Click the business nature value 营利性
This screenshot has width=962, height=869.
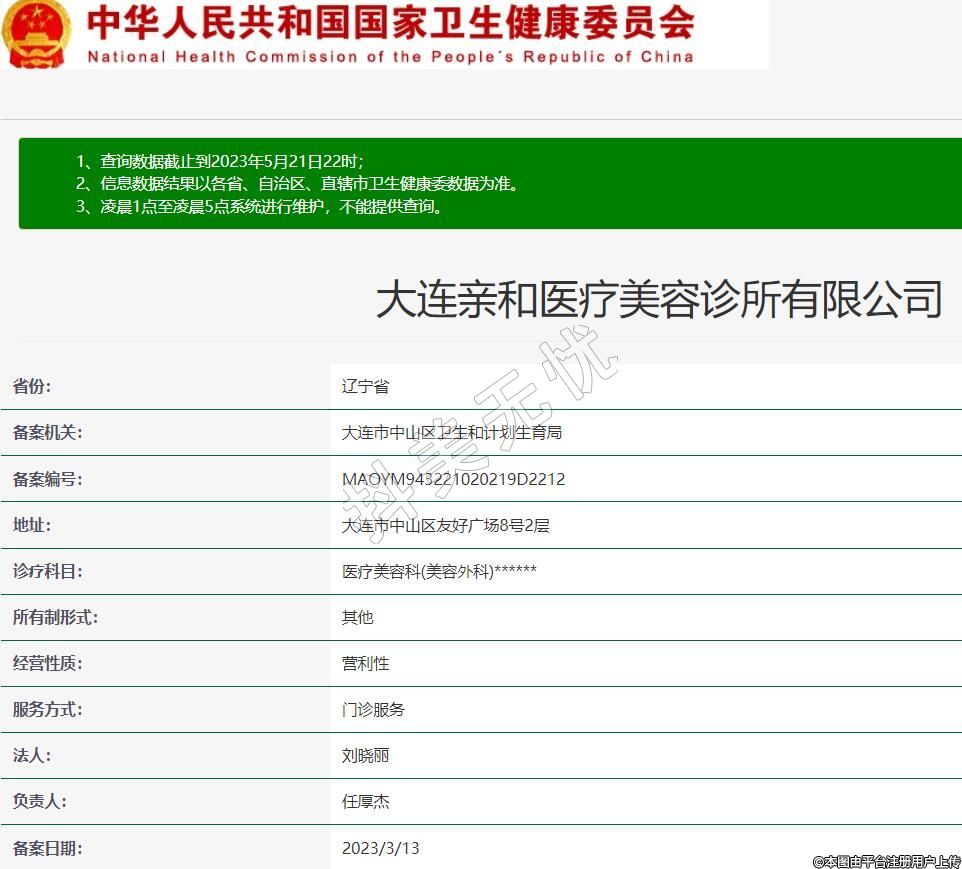[365, 663]
